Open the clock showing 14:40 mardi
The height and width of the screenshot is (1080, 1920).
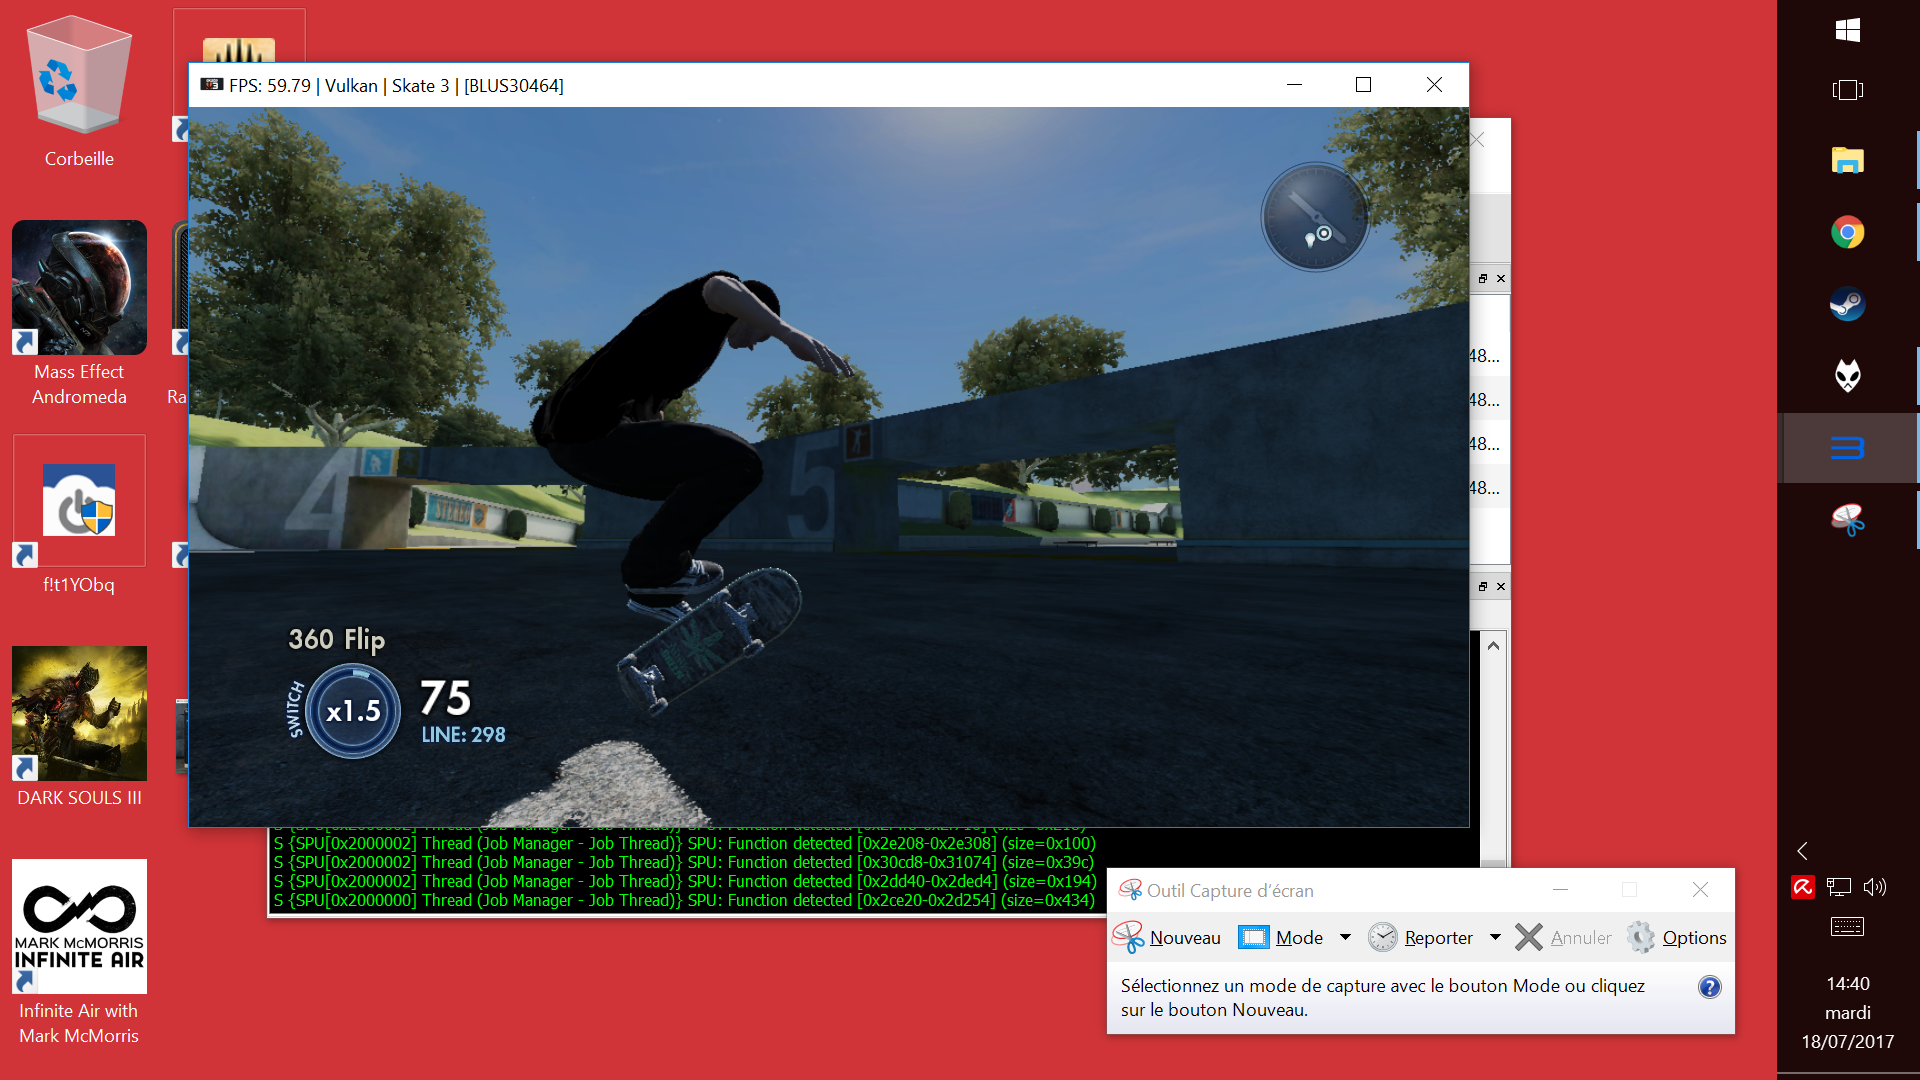point(1847,1012)
